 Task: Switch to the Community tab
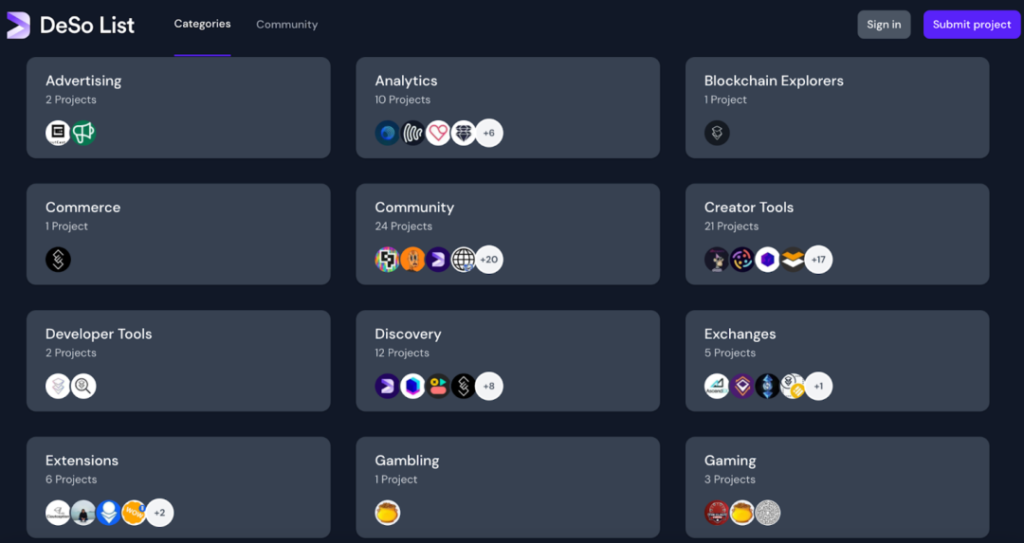[287, 24]
